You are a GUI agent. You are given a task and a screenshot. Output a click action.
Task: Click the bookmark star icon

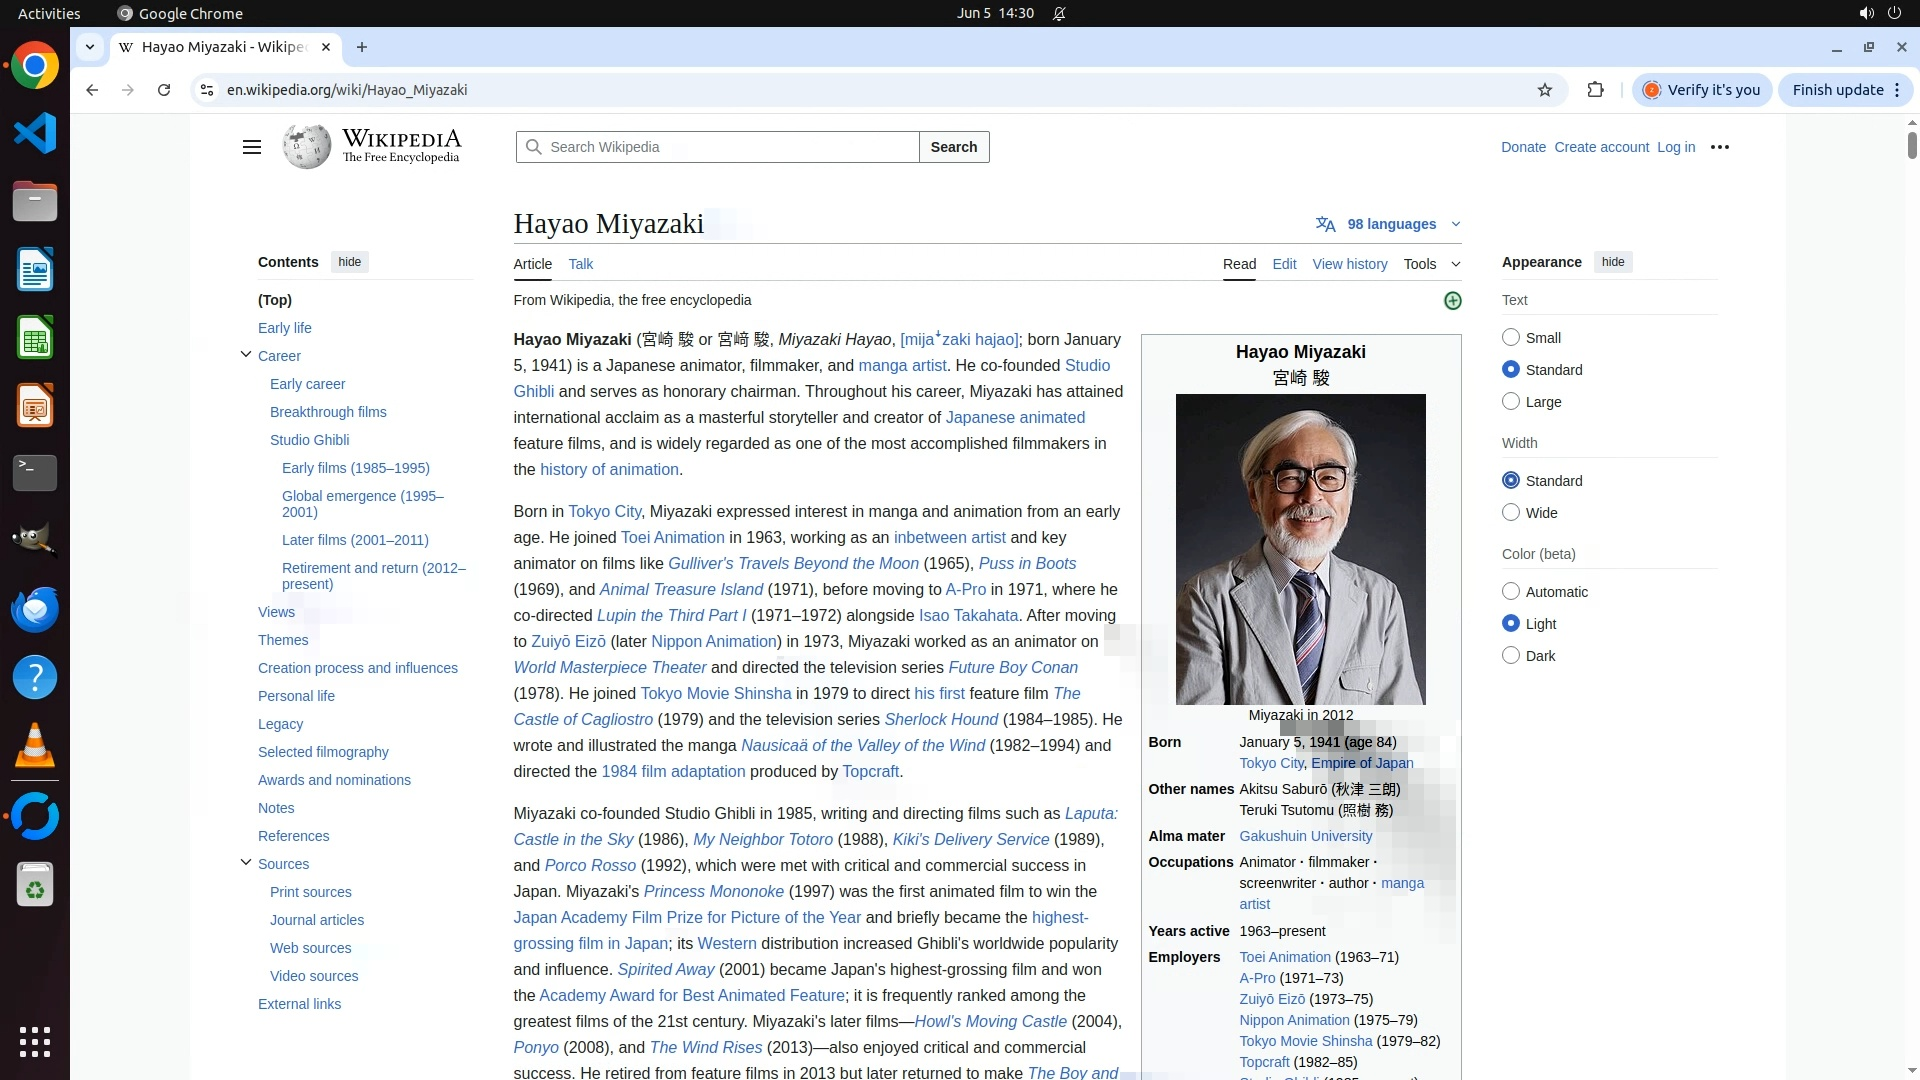1545,90
